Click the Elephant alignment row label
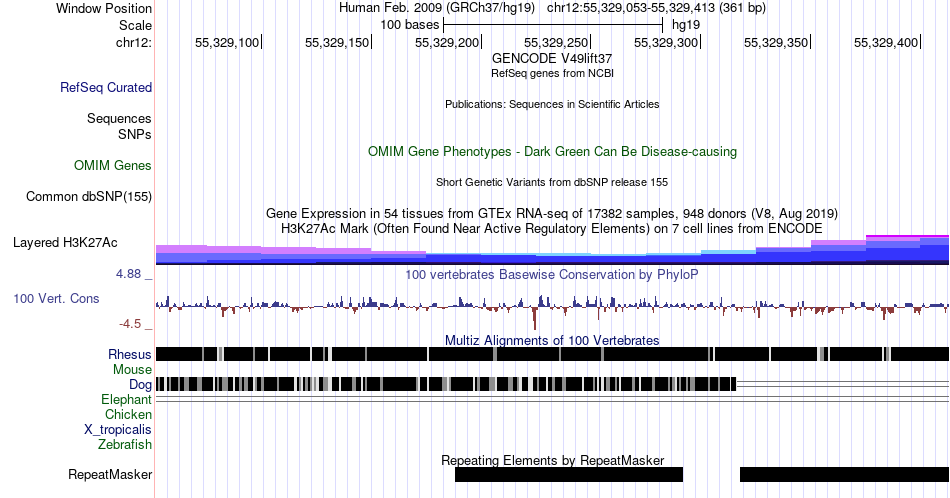Screen dimensions: 950x498 126,399
